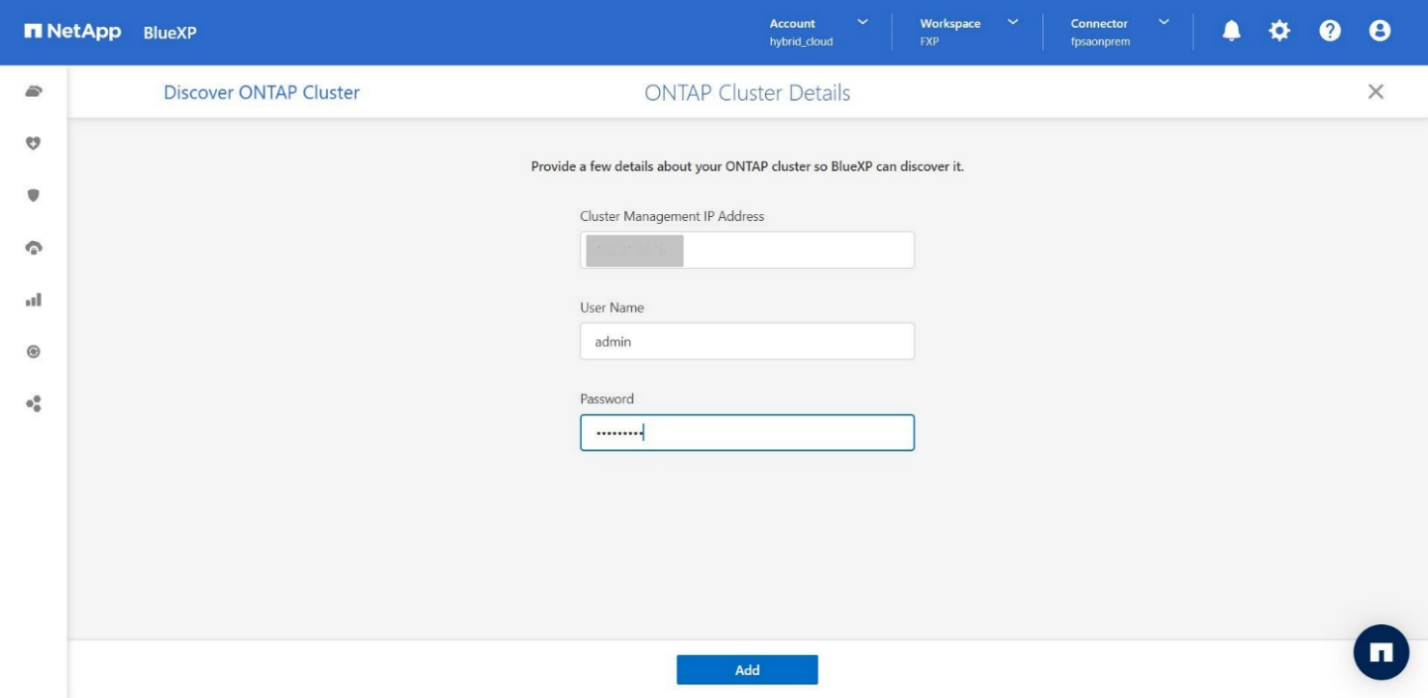This screenshot has width=1428, height=698.
Task: Click the Discover ONTAP Cluster heading
Action: point(262,93)
